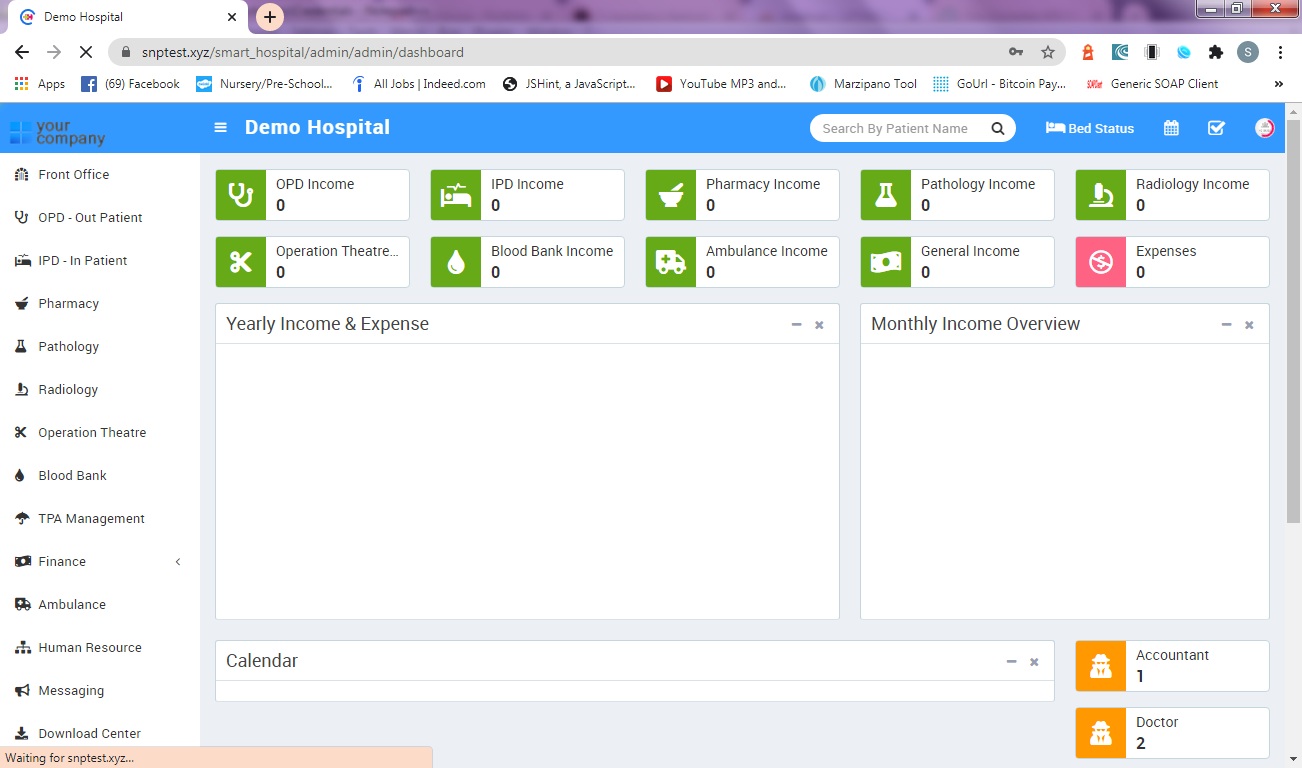This screenshot has width=1302, height=768.
Task: Collapse the Yearly Income & Expense panel
Action: tap(796, 325)
